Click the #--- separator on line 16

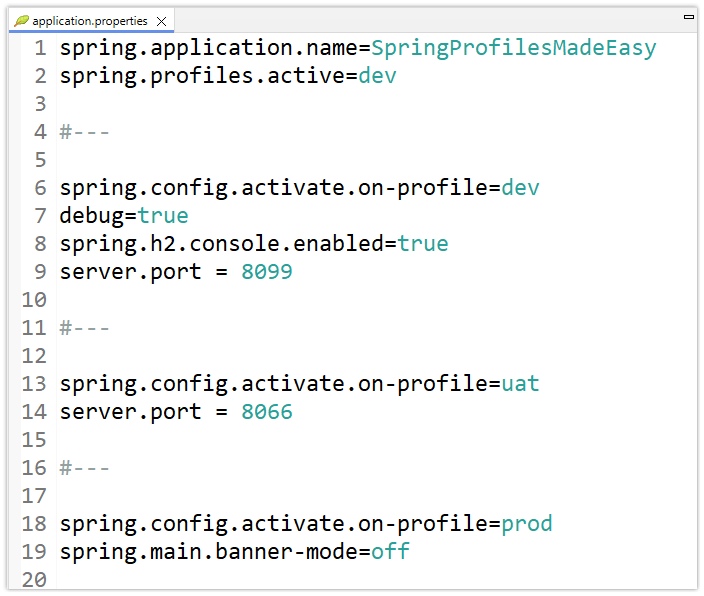click(84, 468)
